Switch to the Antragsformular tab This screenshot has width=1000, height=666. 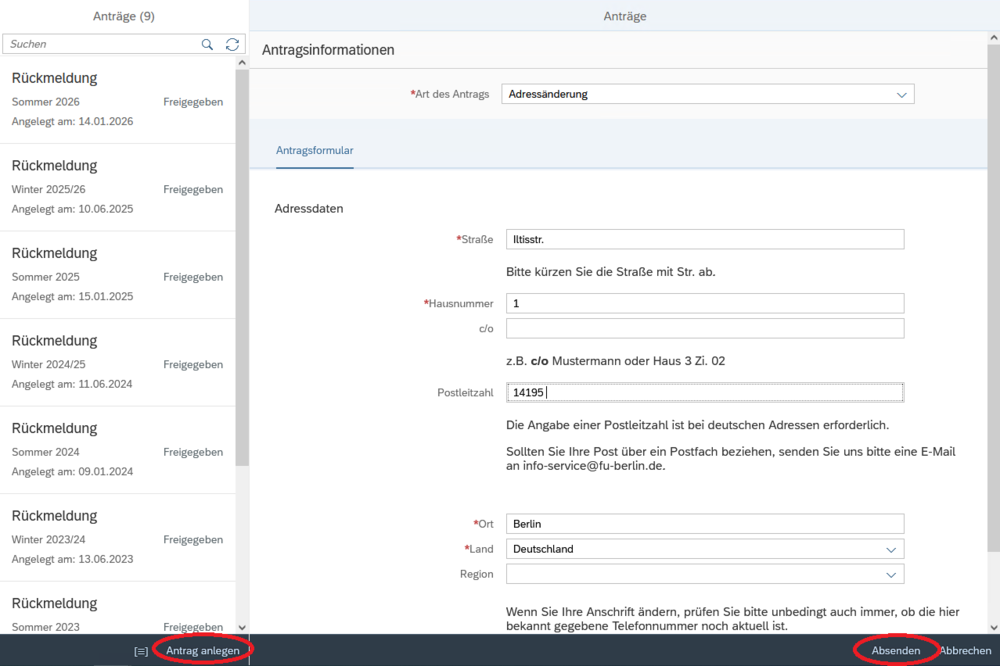[314, 151]
